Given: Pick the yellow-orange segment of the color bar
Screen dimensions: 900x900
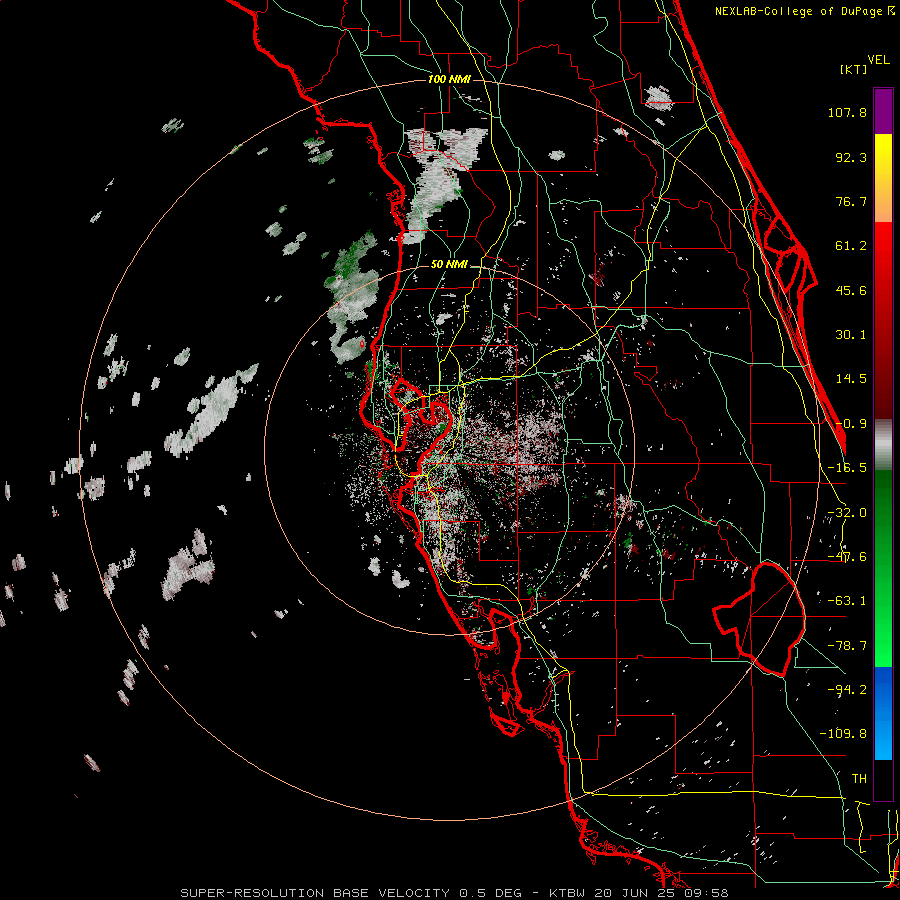Looking at the screenshot, I should pos(883,178).
